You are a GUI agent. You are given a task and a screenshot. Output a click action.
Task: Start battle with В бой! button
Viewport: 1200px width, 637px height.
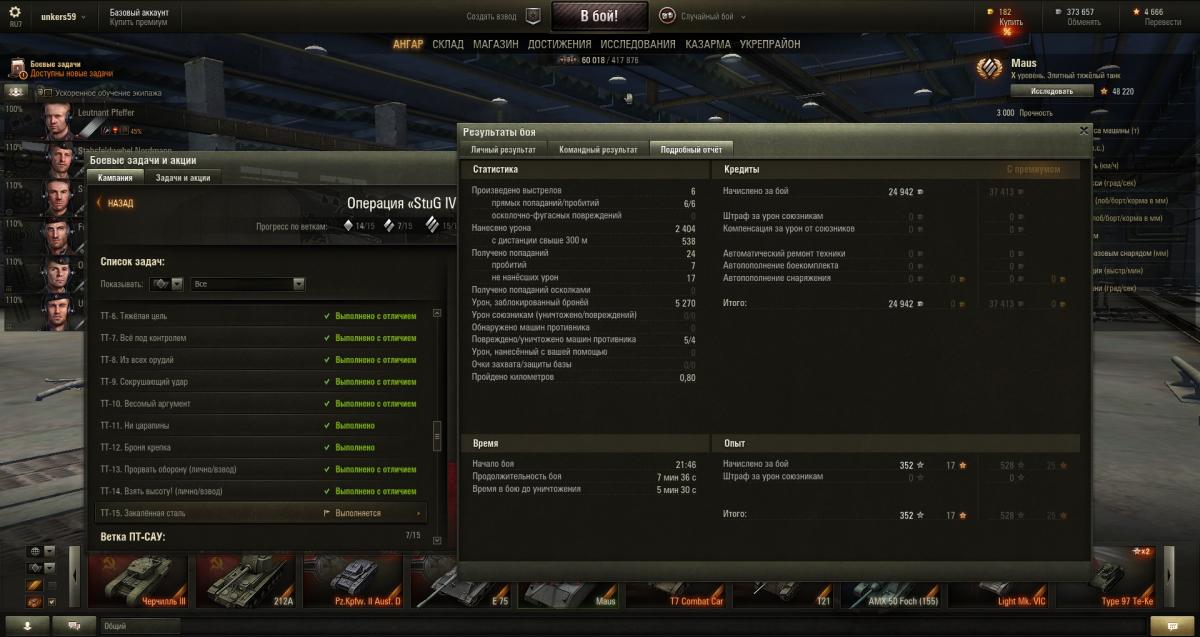pyautogui.click(x=599, y=16)
